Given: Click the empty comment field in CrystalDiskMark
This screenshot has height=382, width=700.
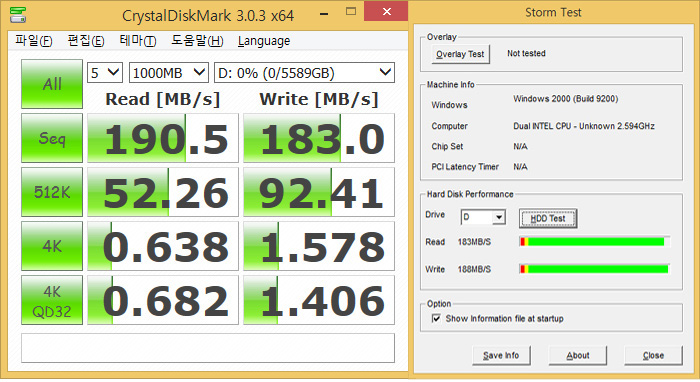Looking at the screenshot, I should (x=208, y=348).
